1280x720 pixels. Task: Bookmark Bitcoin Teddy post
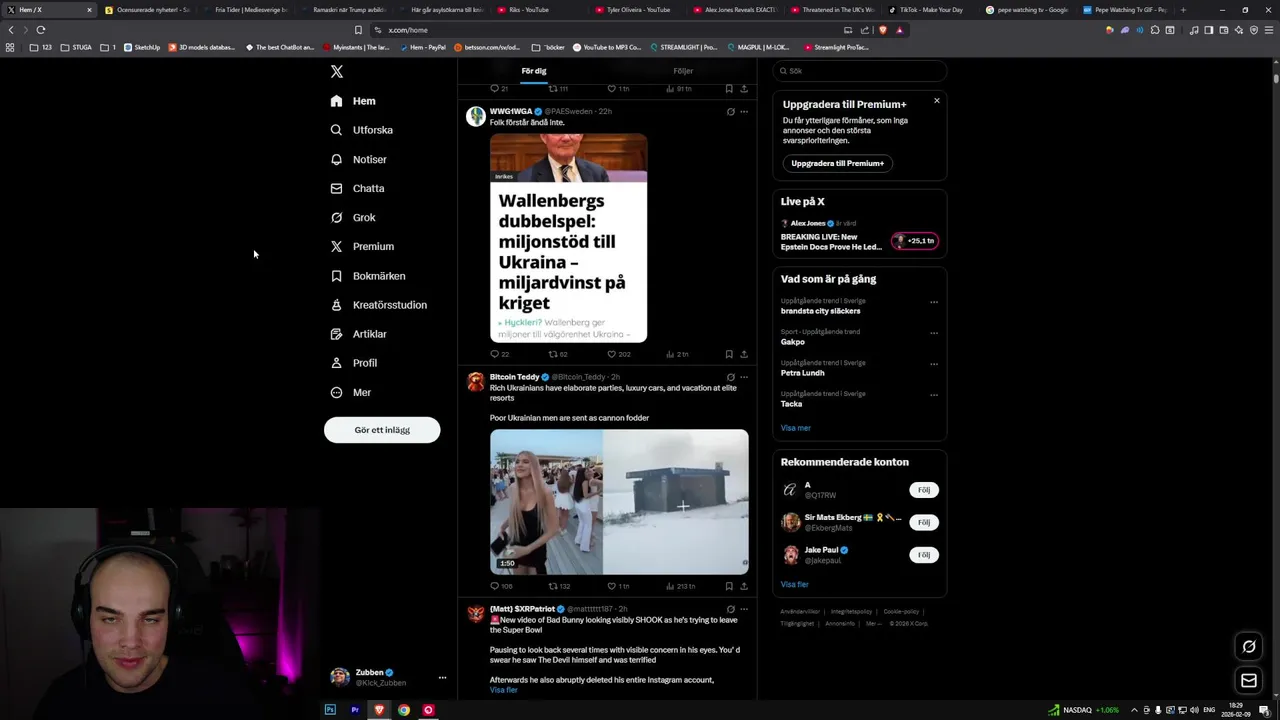coord(729,586)
